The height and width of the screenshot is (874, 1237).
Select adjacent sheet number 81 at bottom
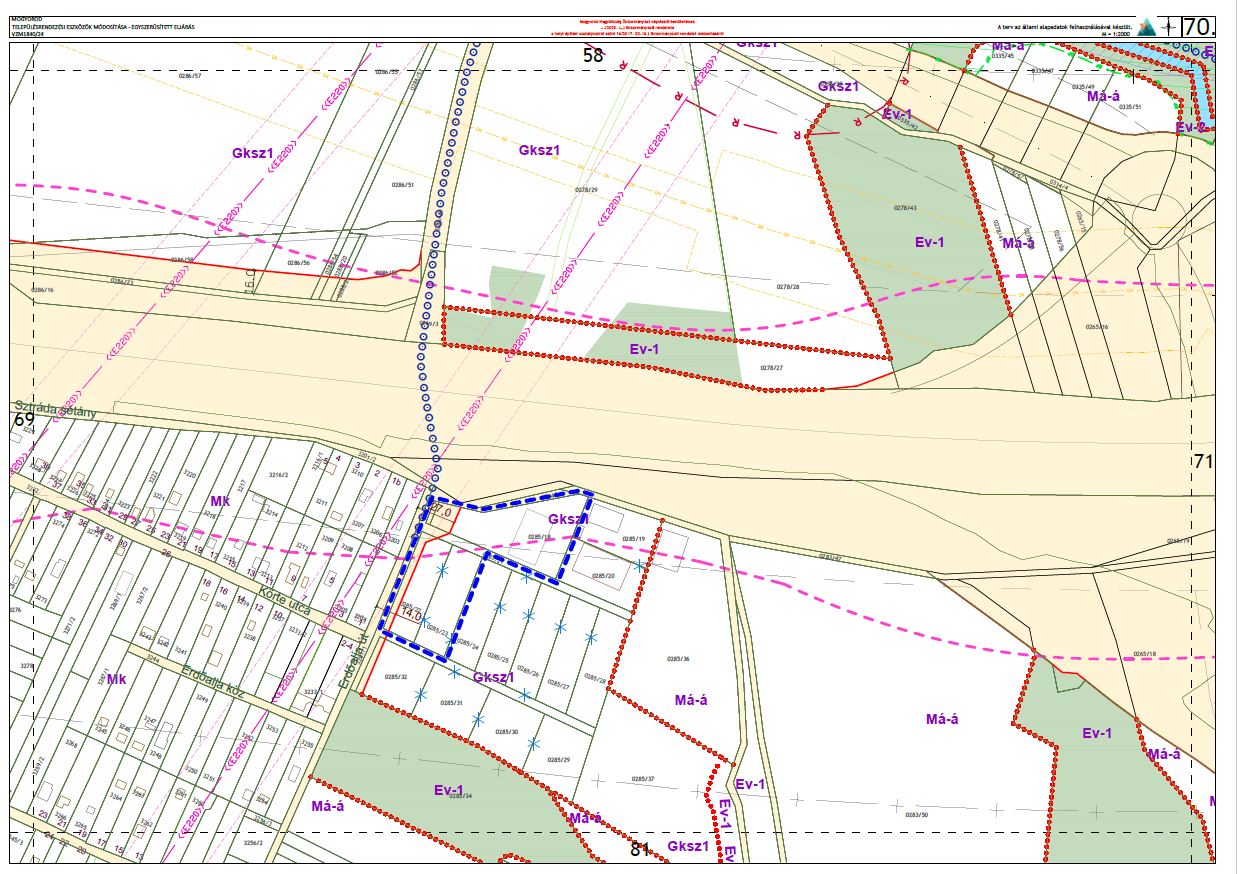(641, 849)
